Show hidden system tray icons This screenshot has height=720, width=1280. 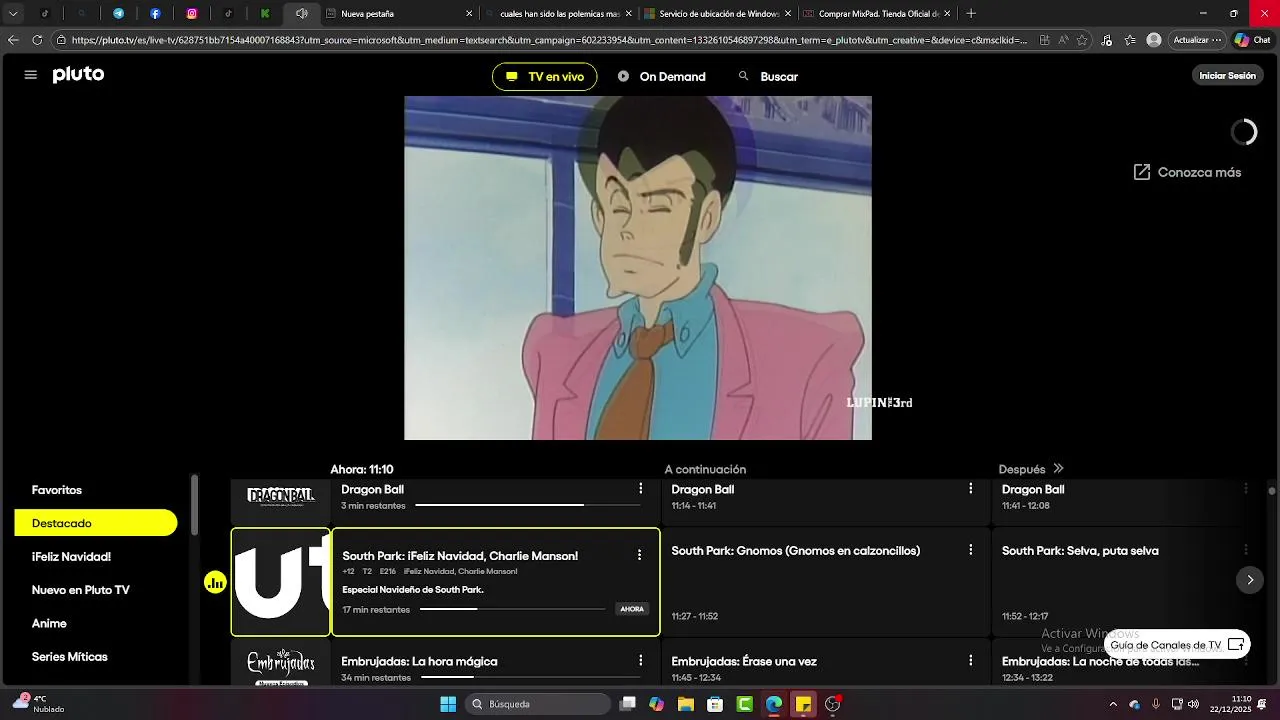[x=1113, y=704]
